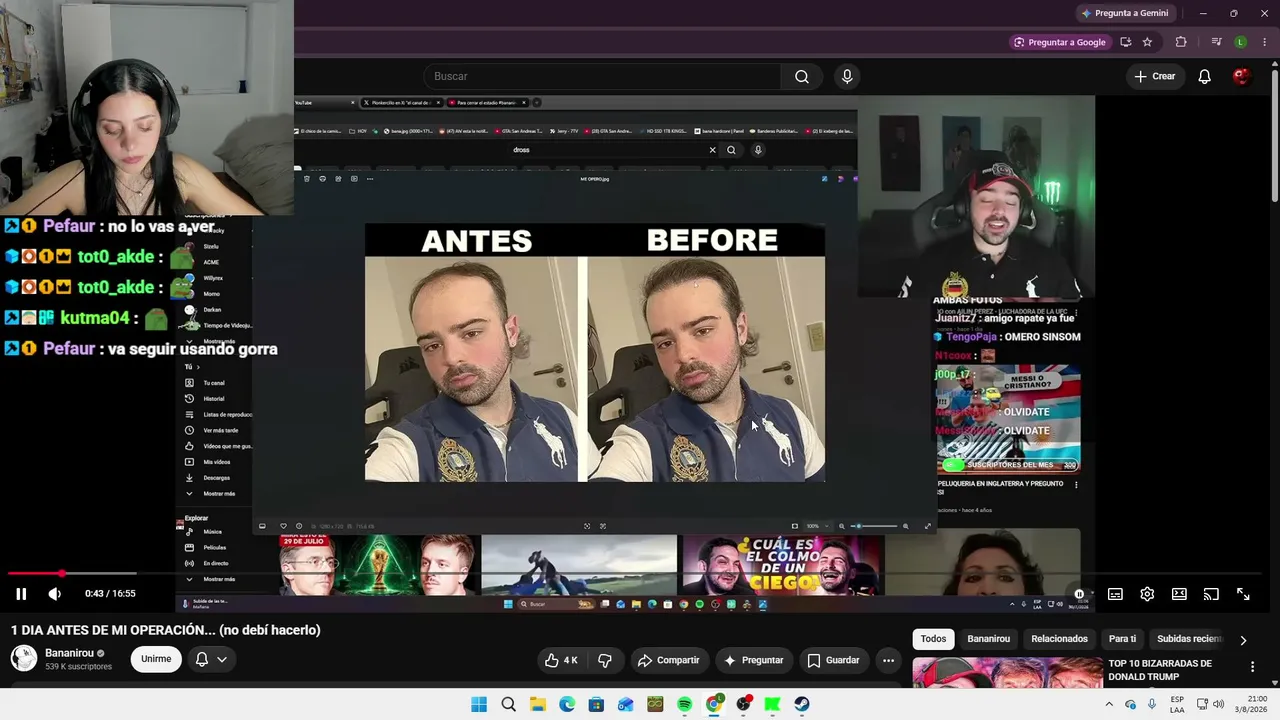Open the Chrome profile L avatar

coord(1241,42)
